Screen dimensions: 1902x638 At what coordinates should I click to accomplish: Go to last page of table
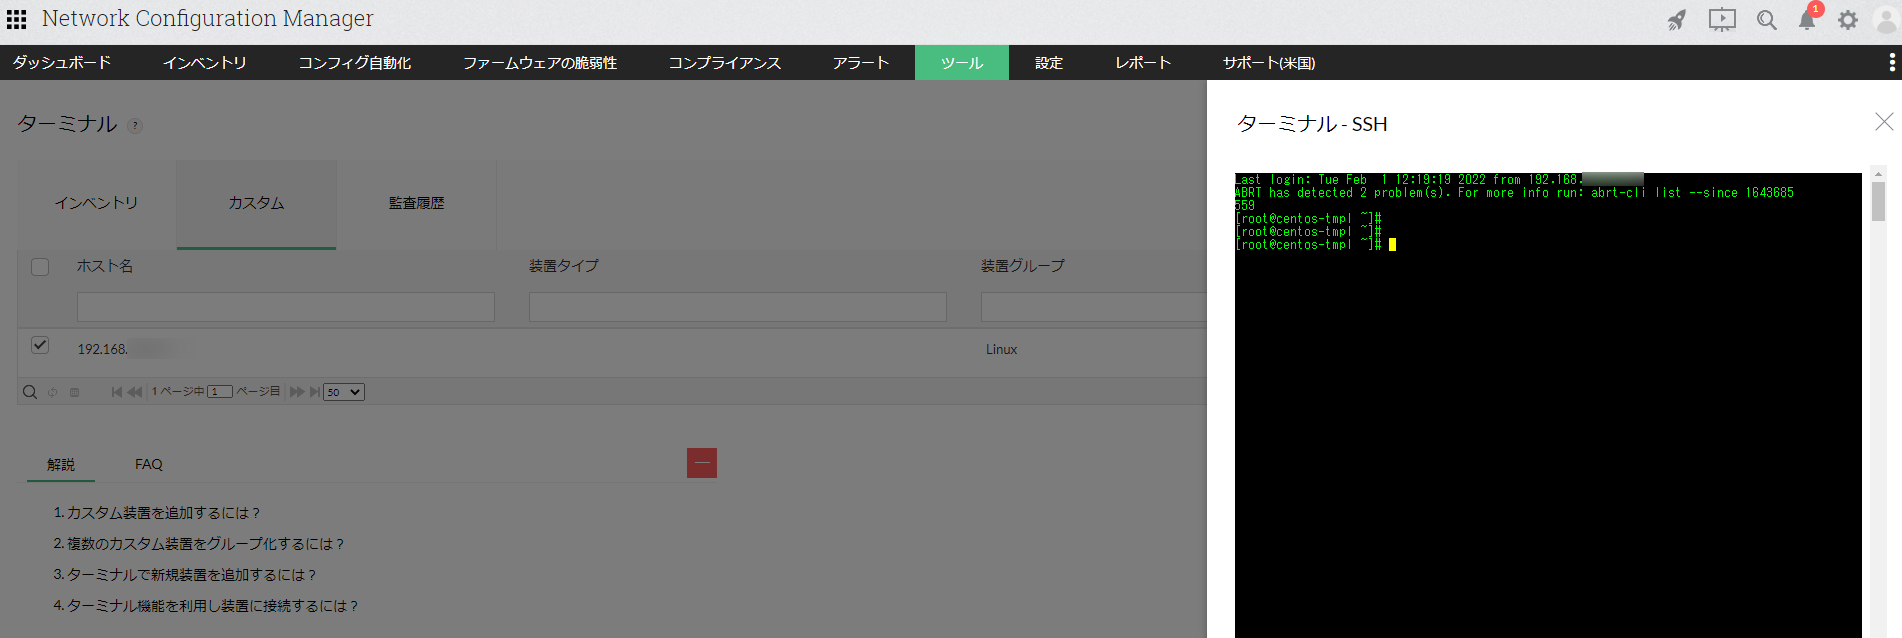315,392
